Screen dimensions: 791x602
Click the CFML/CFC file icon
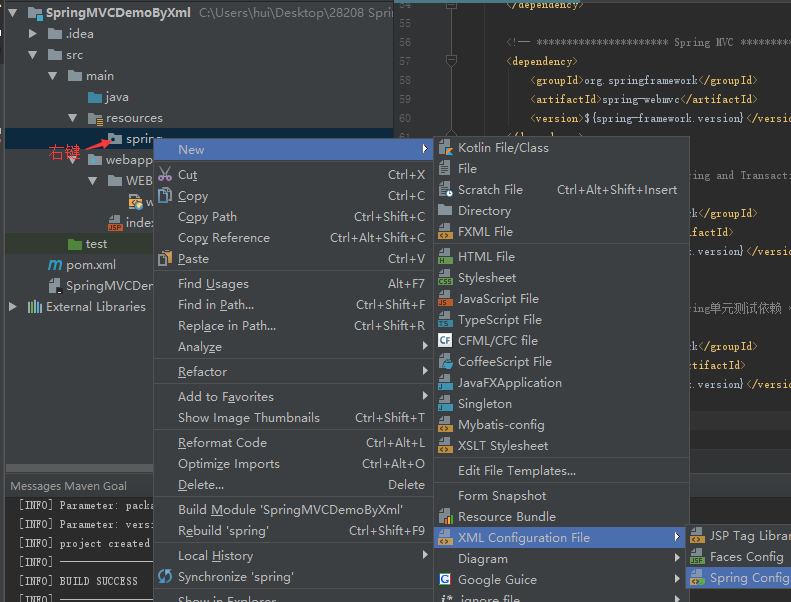(445, 341)
